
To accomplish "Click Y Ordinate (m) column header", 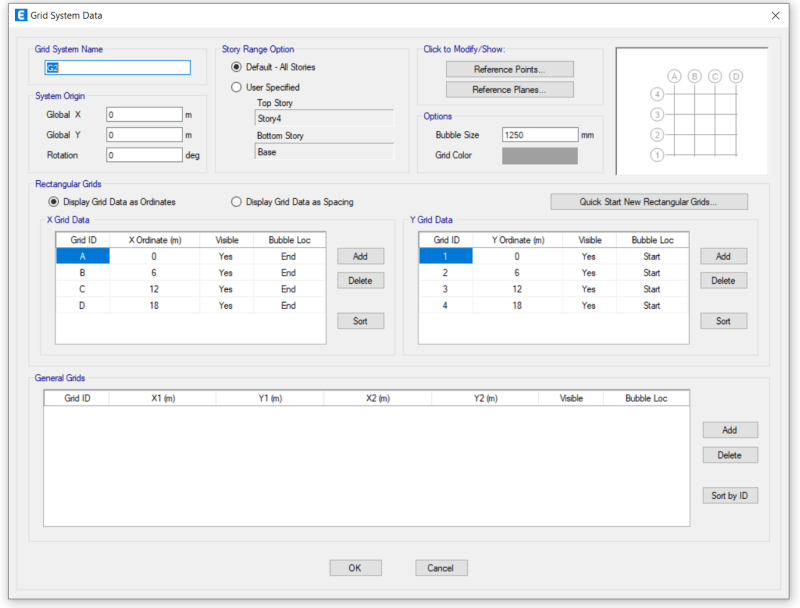I will (518, 240).
